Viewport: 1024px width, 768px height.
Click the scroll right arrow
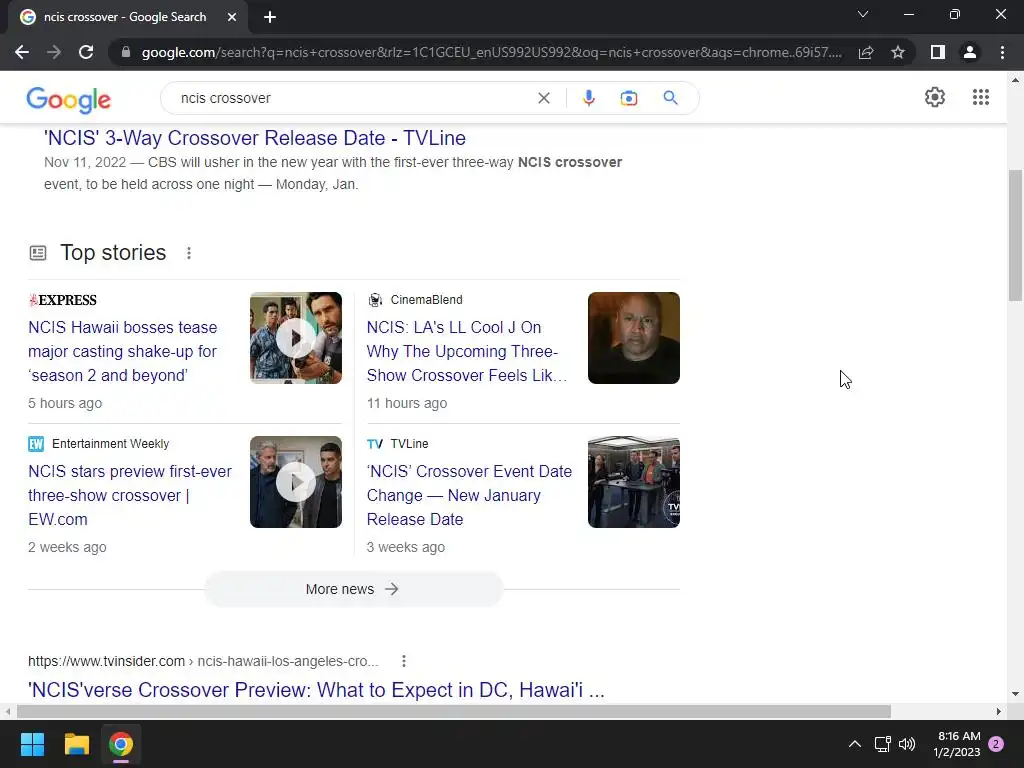click(x=999, y=711)
